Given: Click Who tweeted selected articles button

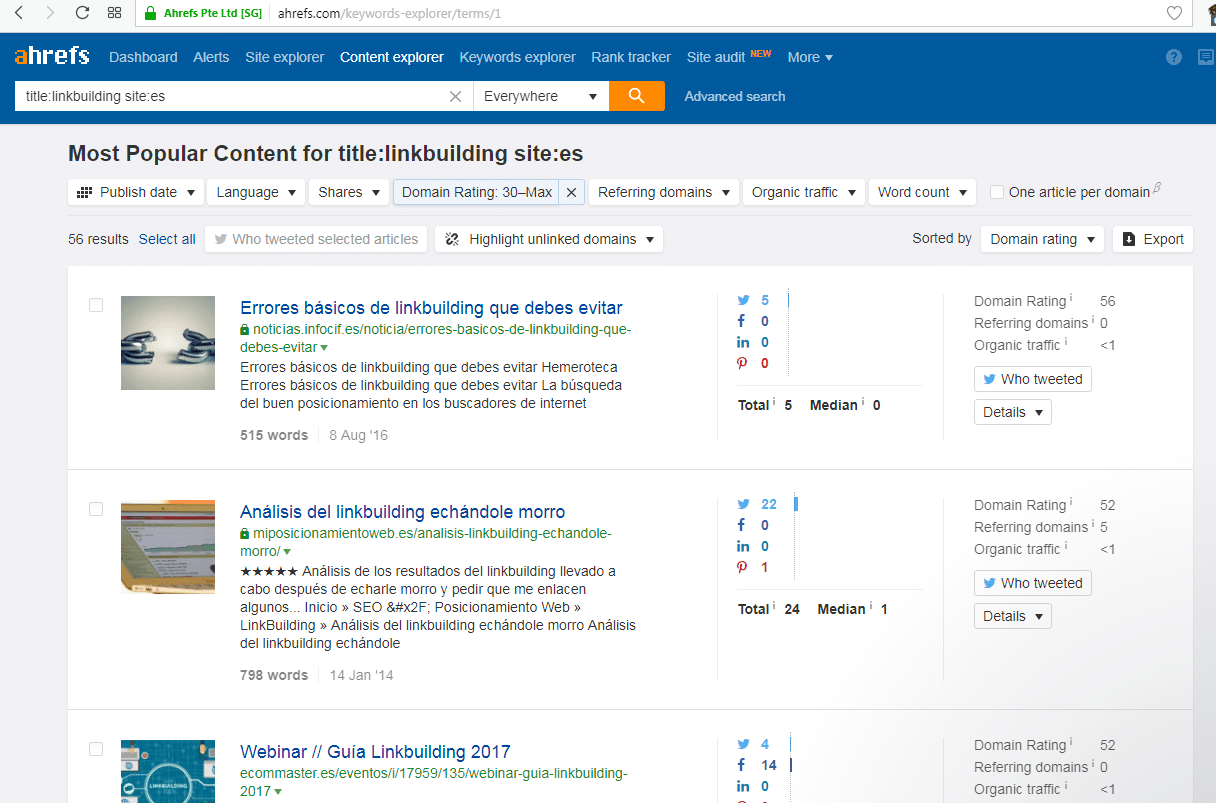Looking at the screenshot, I should point(317,239).
